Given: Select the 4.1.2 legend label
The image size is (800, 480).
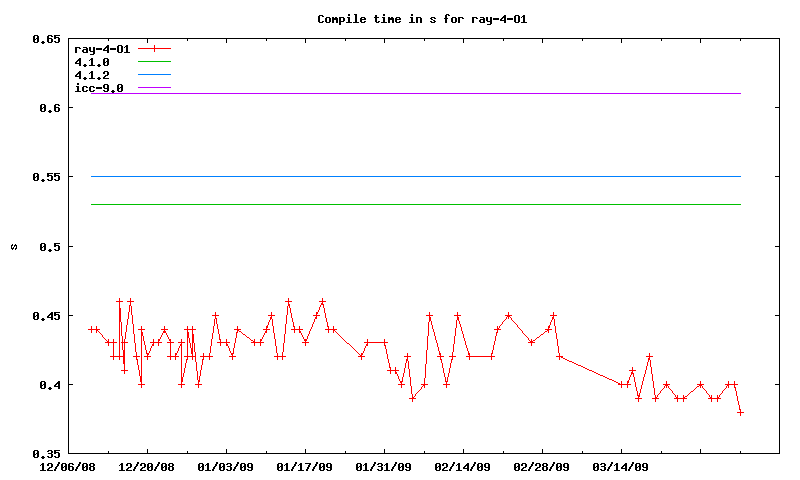Looking at the screenshot, I should pyautogui.click(x=92, y=75).
